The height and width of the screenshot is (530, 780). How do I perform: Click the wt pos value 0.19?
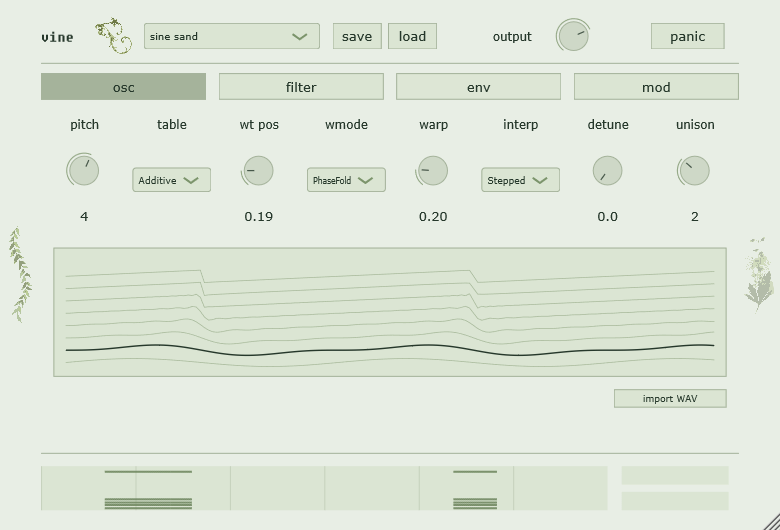[259, 216]
